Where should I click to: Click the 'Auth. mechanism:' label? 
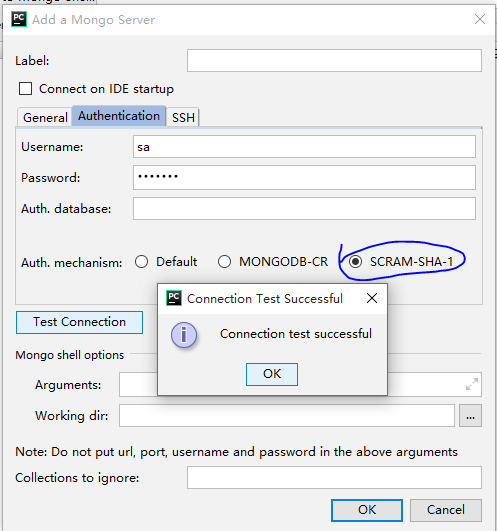coord(71,263)
